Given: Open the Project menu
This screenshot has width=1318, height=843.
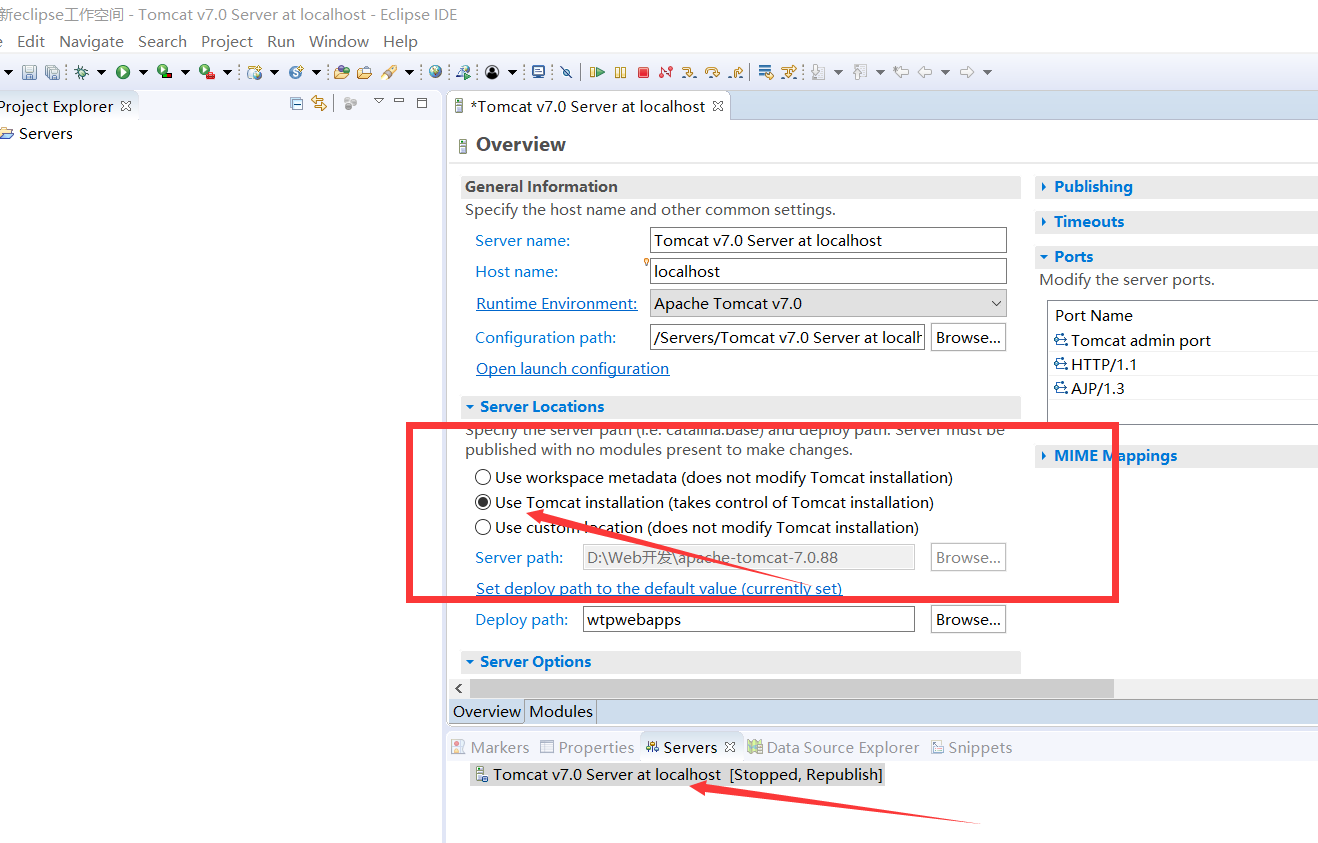Looking at the screenshot, I should point(227,42).
